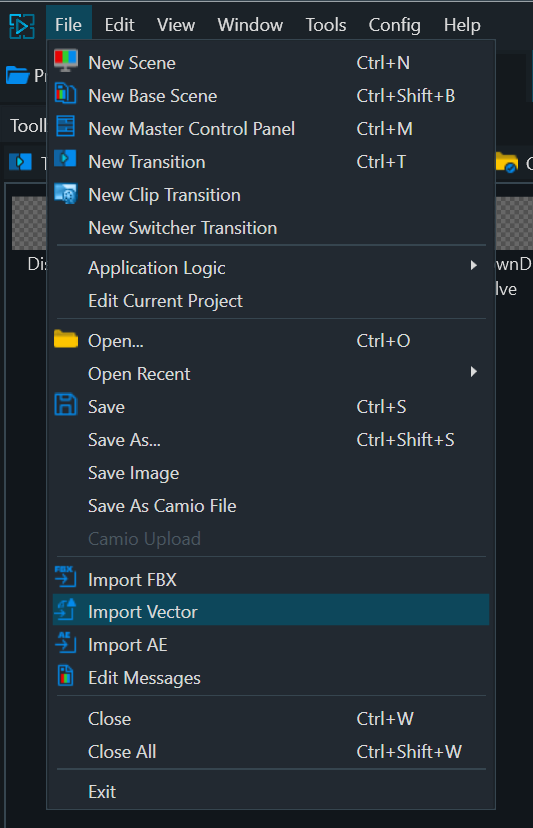Viewport: 533px width, 828px height.
Task: Click the New Clip Transition icon
Action: coord(66,193)
